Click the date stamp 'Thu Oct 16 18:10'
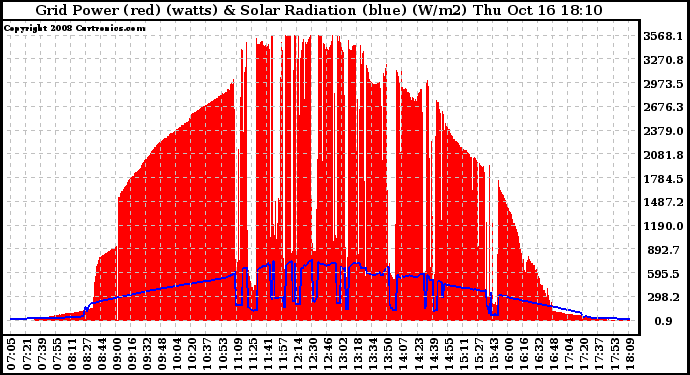The height and width of the screenshot is (375, 690). pyautogui.click(x=537, y=10)
